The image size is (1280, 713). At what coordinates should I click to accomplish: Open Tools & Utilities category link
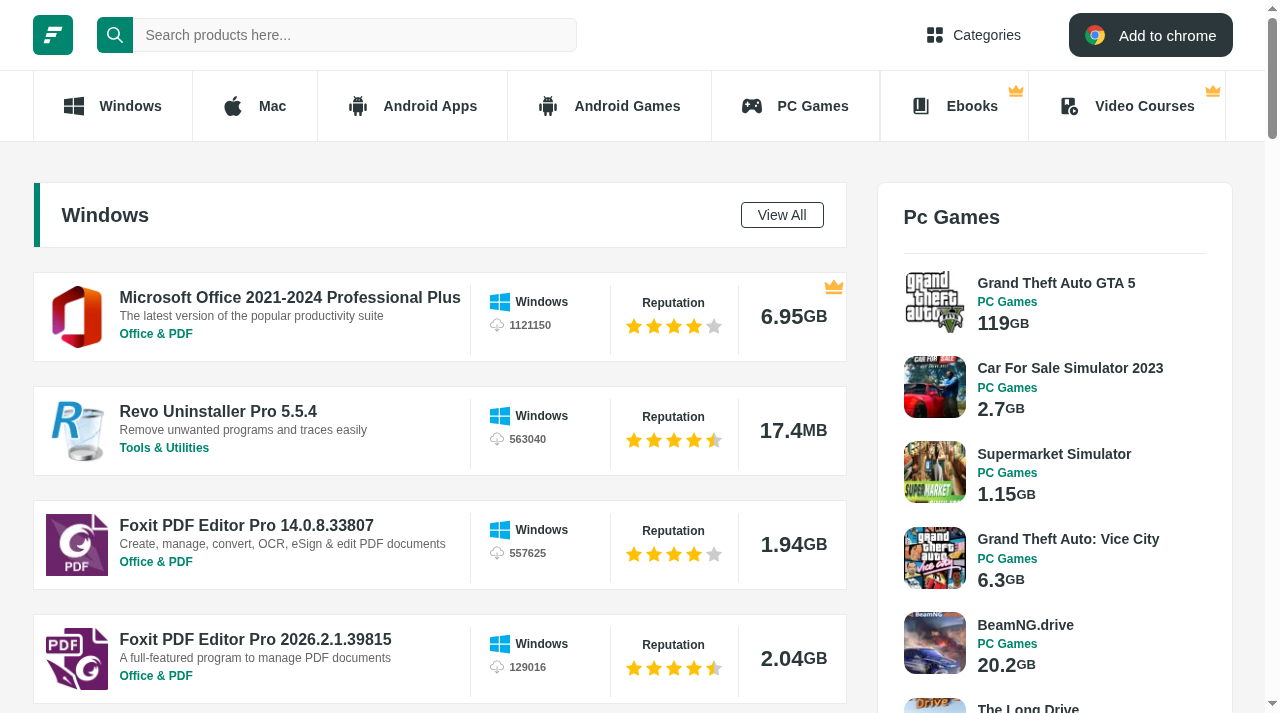tap(164, 448)
